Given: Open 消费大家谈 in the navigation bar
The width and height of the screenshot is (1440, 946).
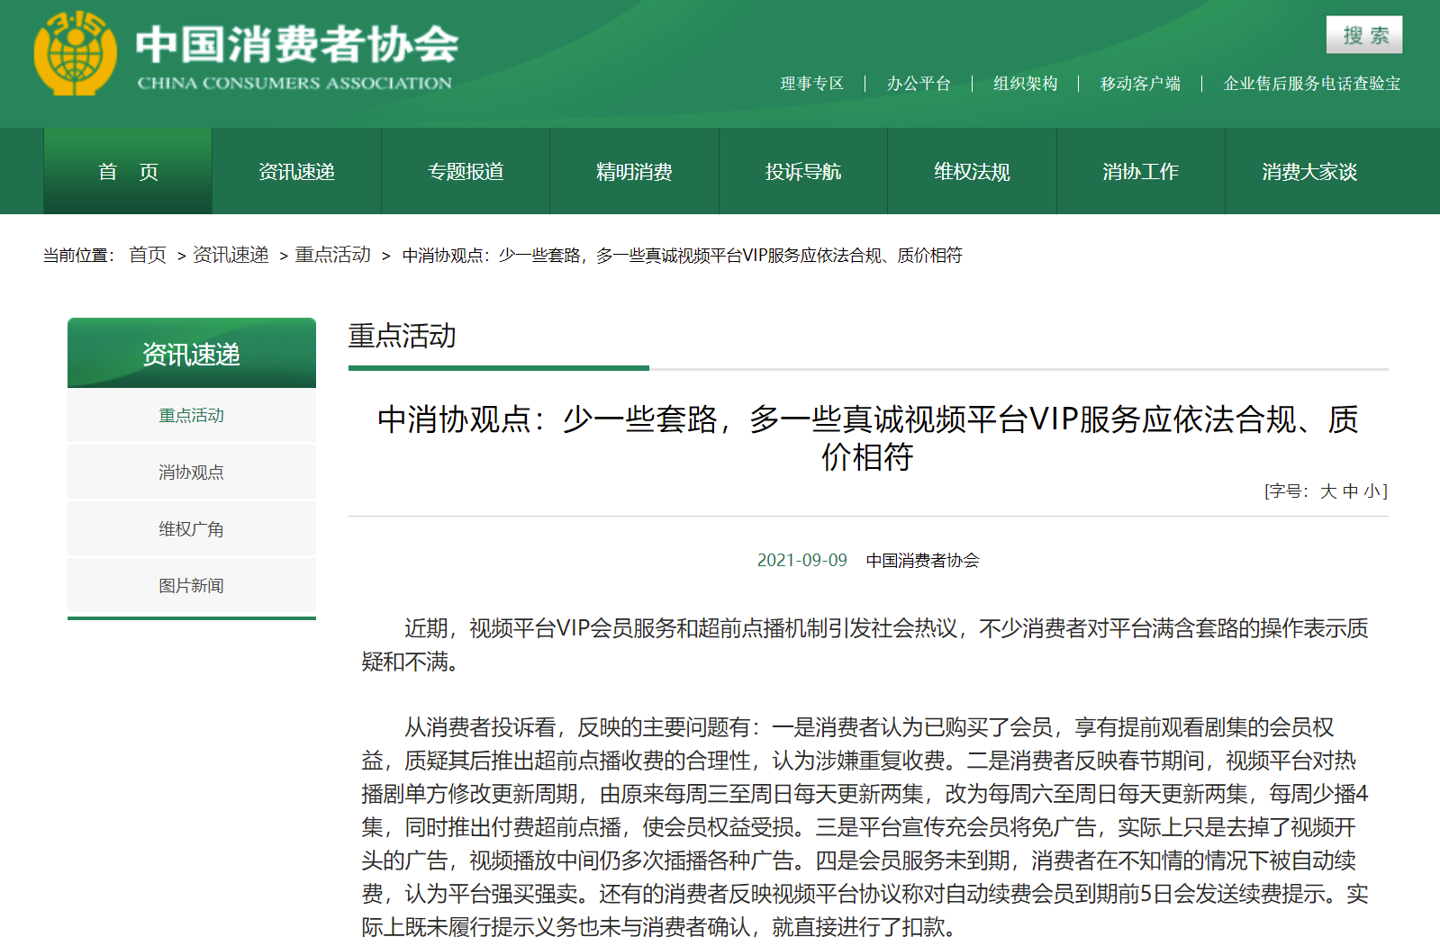Looking at the screenshot, I should point(1309,172).
